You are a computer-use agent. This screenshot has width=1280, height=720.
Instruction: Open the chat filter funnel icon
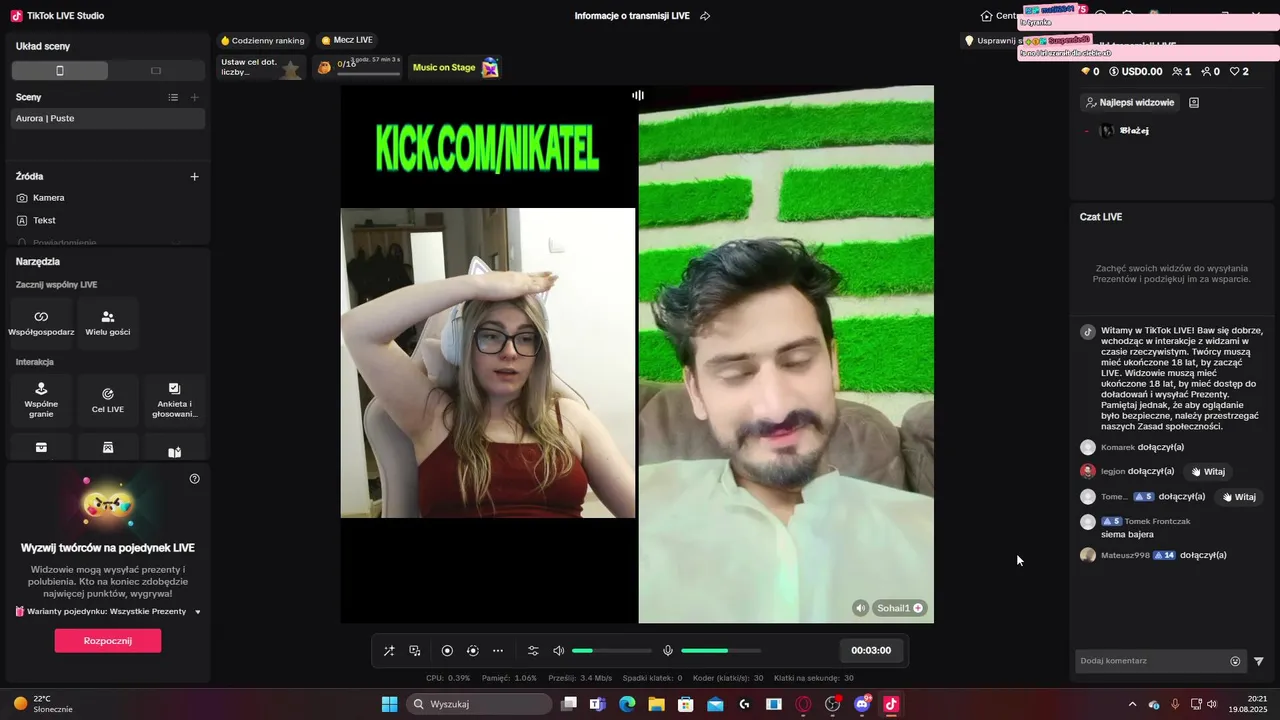[1259, 661]
